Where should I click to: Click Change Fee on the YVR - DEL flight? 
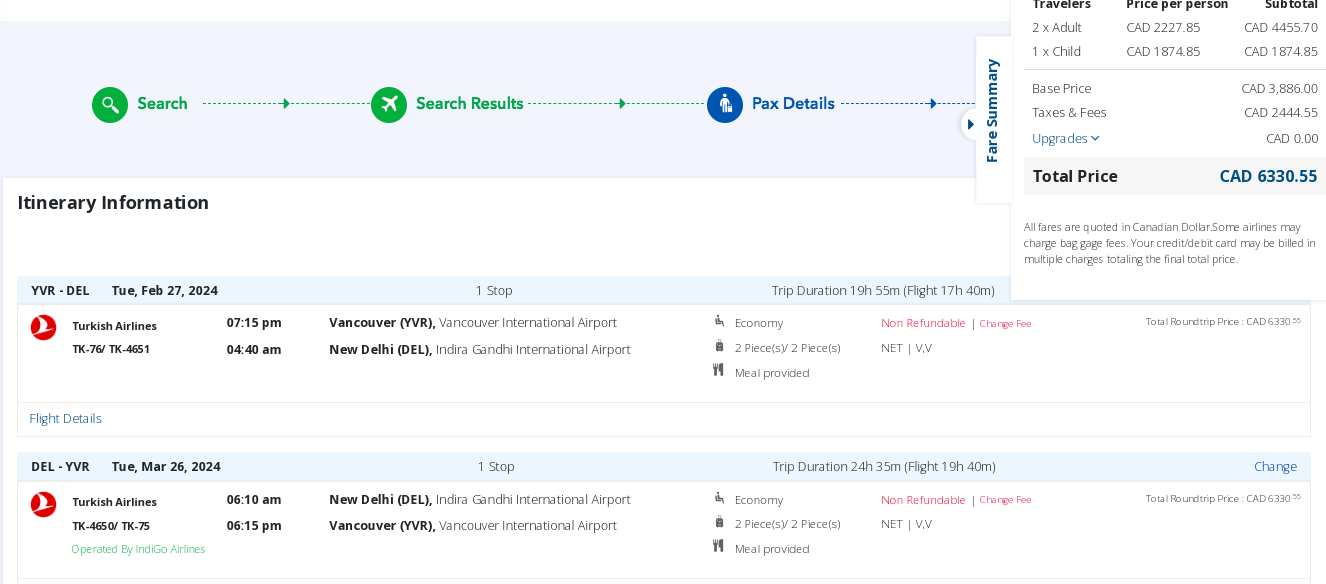pos(1005,324)
